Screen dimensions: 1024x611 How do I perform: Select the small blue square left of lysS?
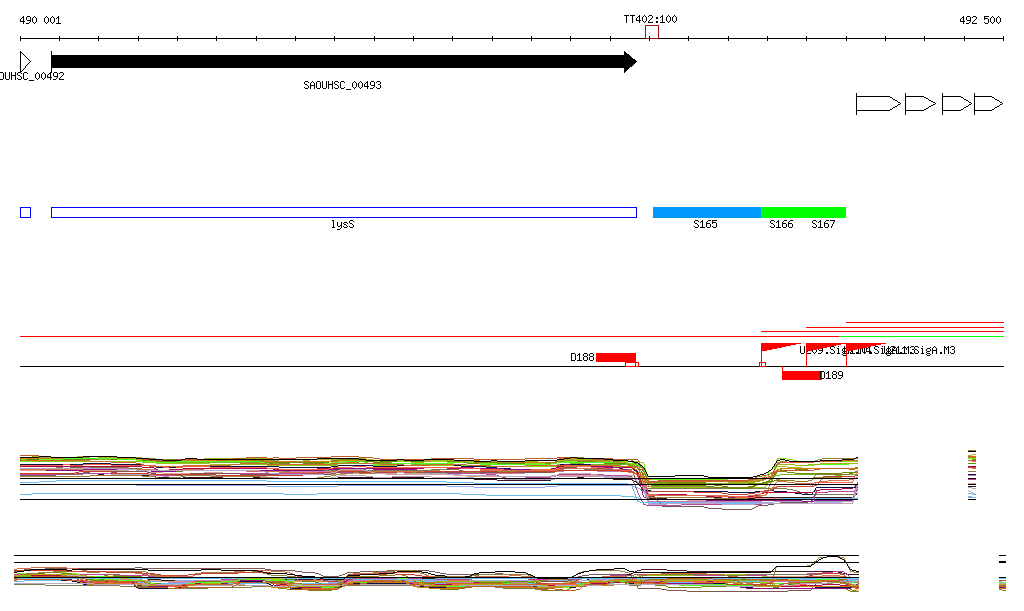pyautogui.click(x=26, y=212)
